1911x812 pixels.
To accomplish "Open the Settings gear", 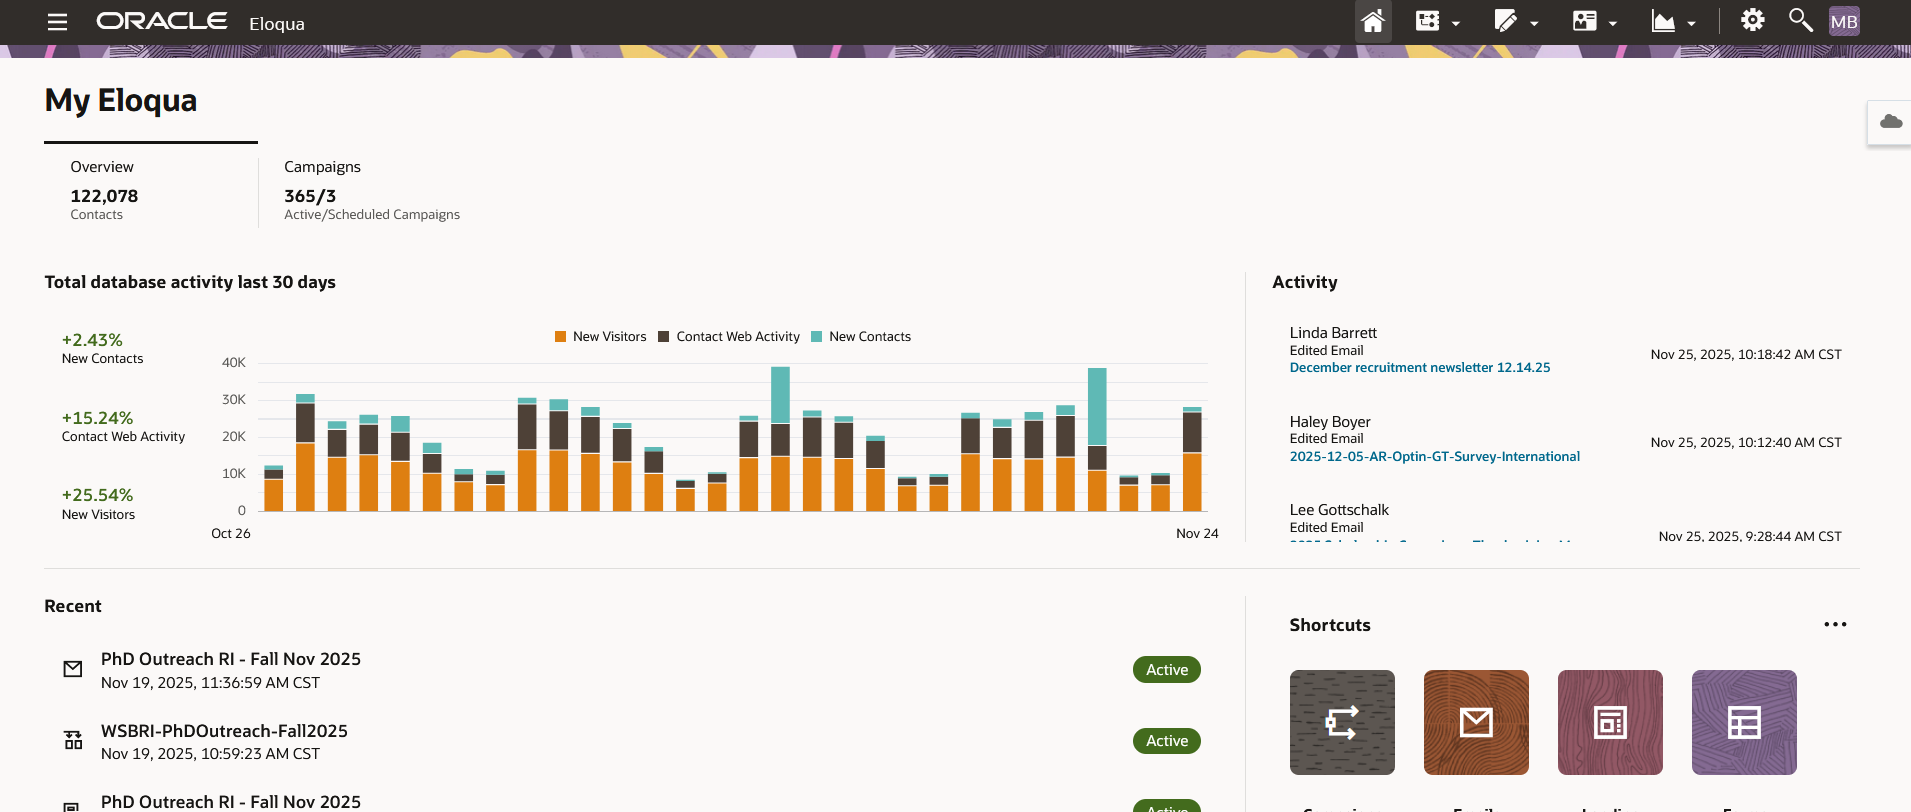I will 1752,21.
